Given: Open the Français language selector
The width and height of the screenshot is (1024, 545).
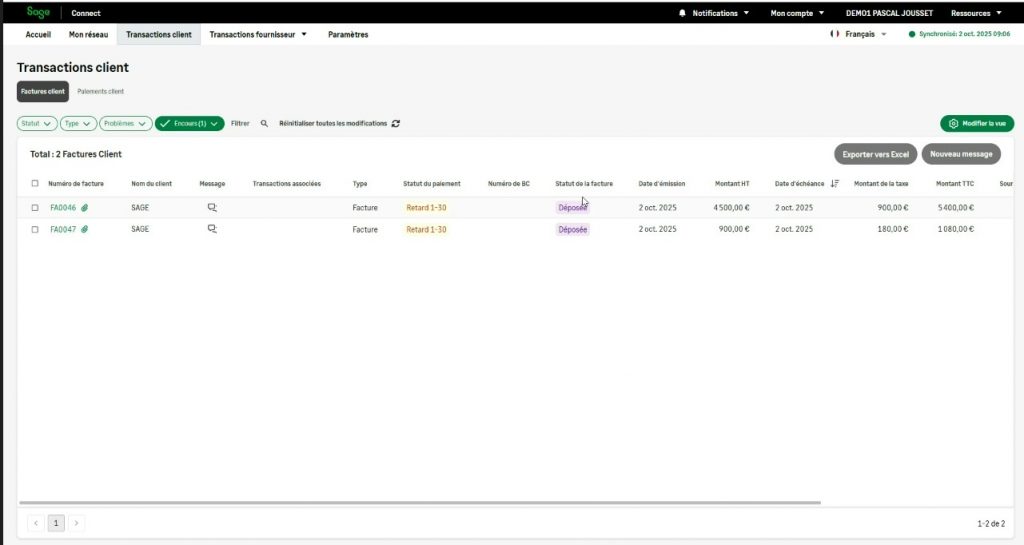Looking at the screenshot, I should 859,34.
